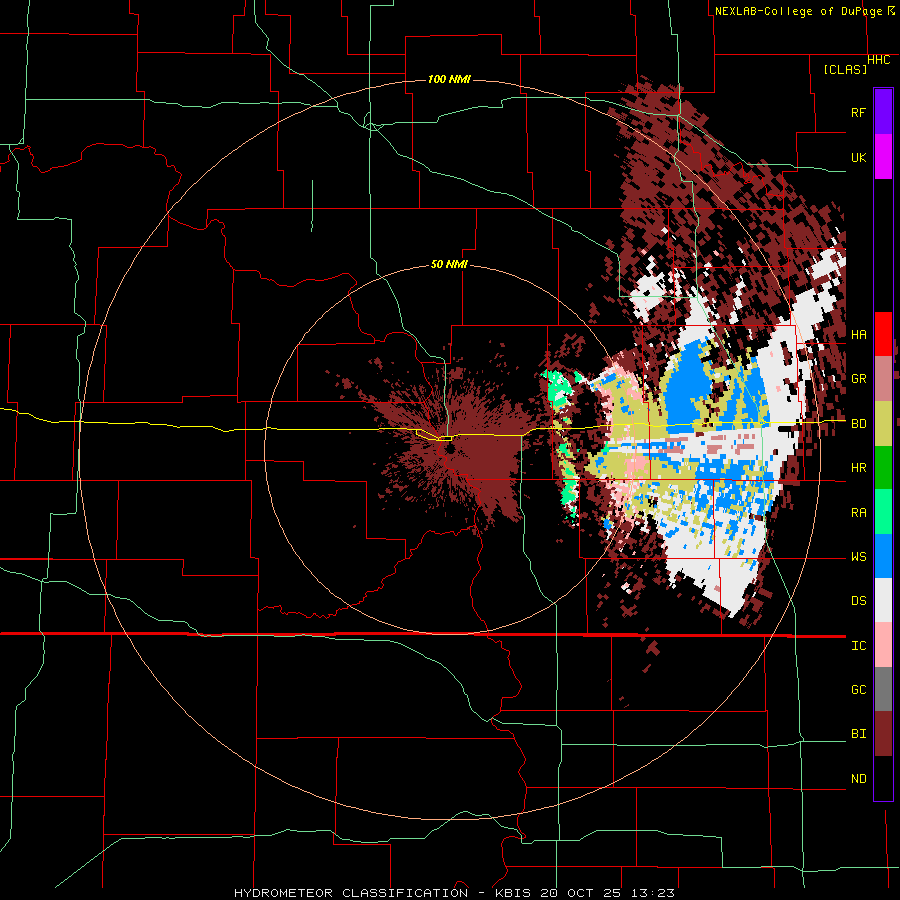Click the HR legend label

(x=858, y=468)
